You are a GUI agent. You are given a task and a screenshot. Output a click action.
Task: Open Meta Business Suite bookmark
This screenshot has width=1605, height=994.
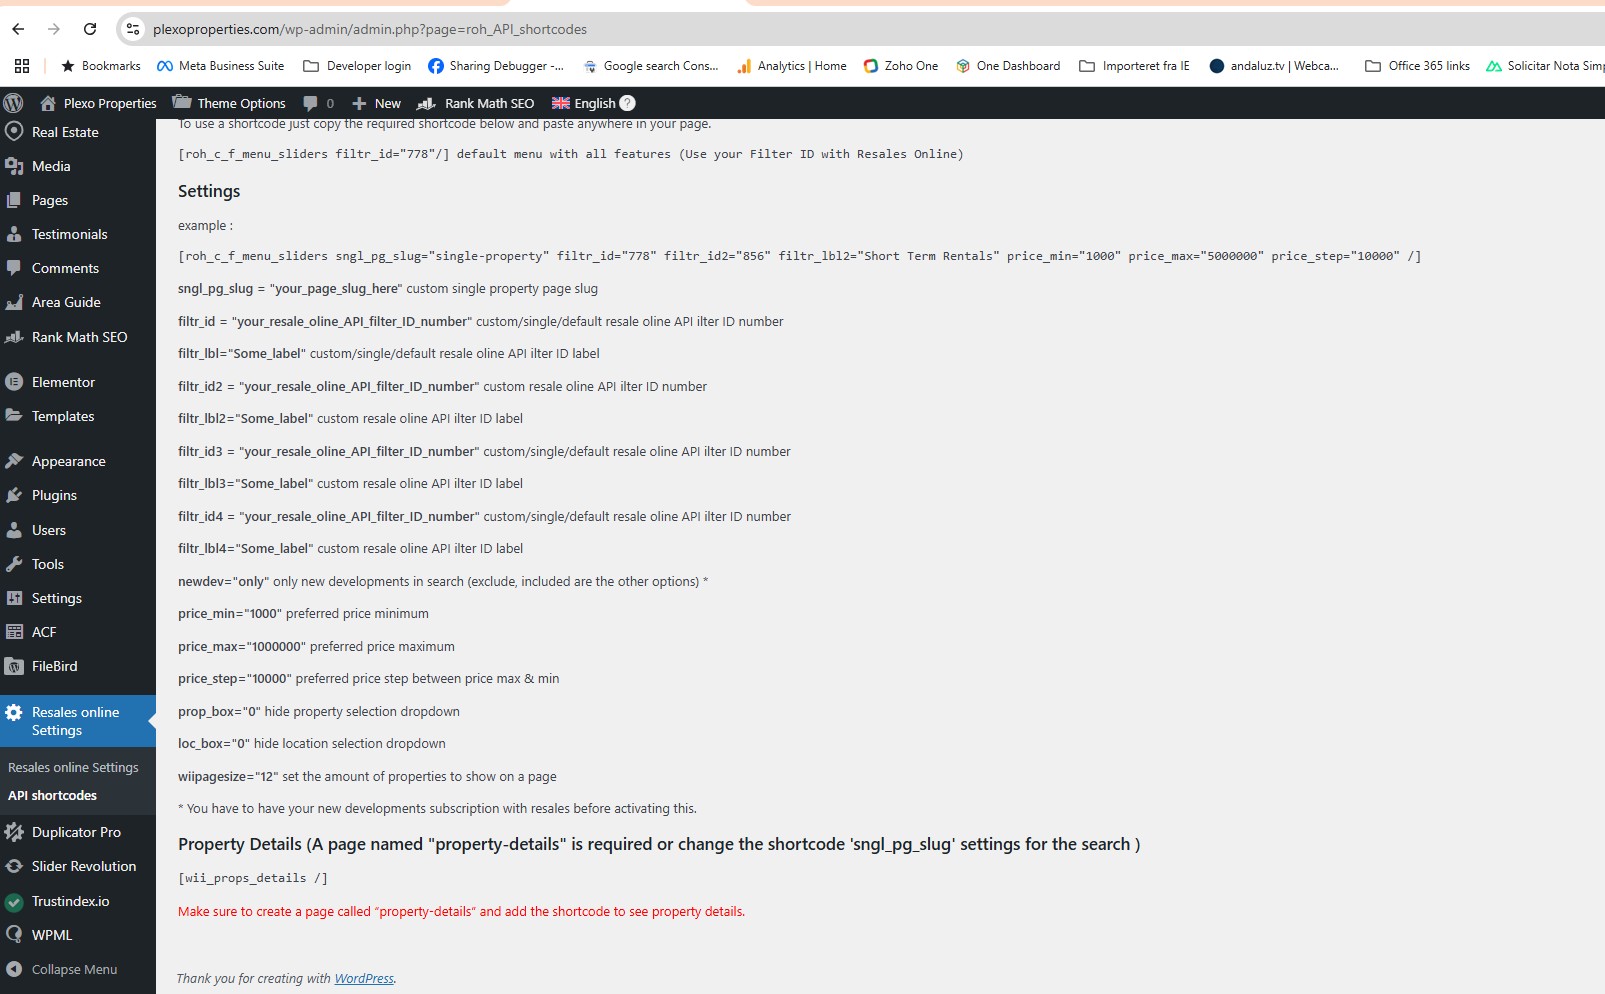coord(221,66)
